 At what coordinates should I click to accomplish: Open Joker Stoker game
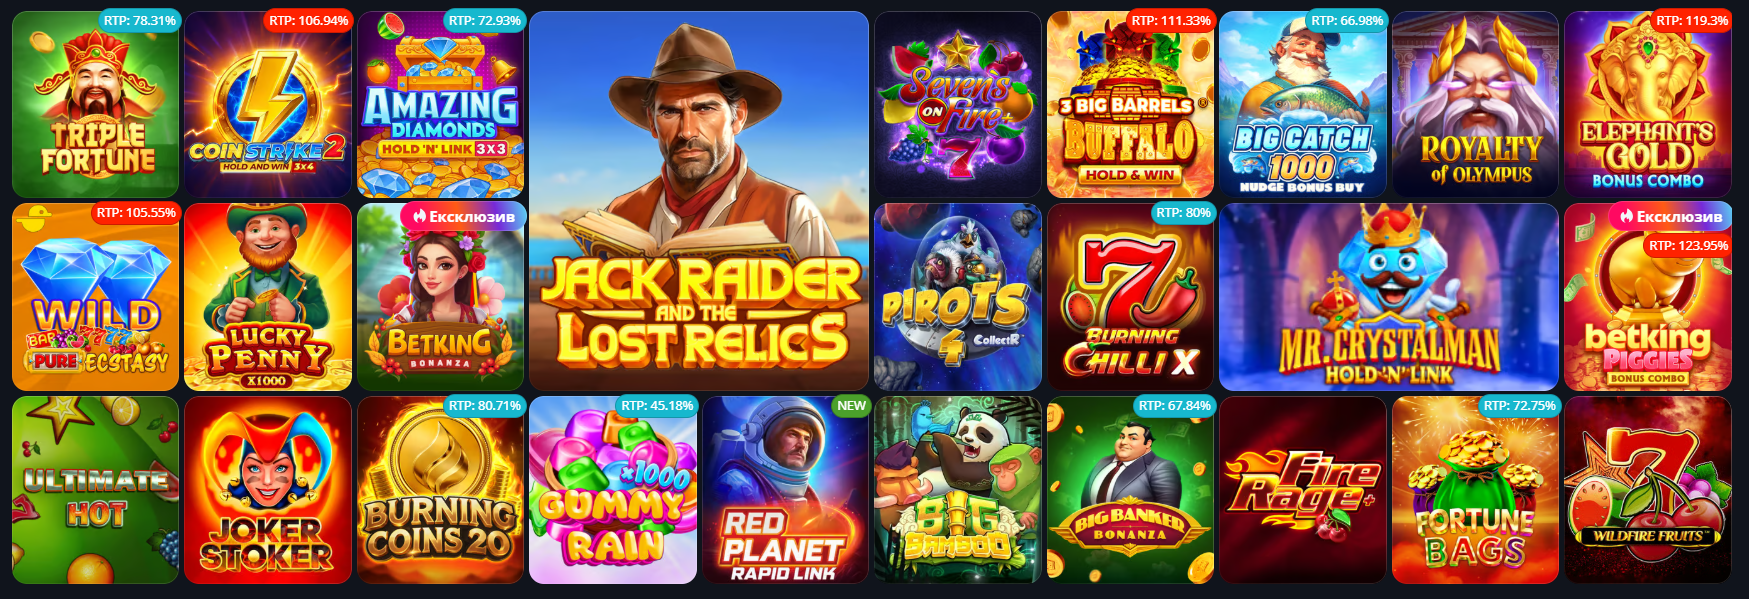[268, 490]
